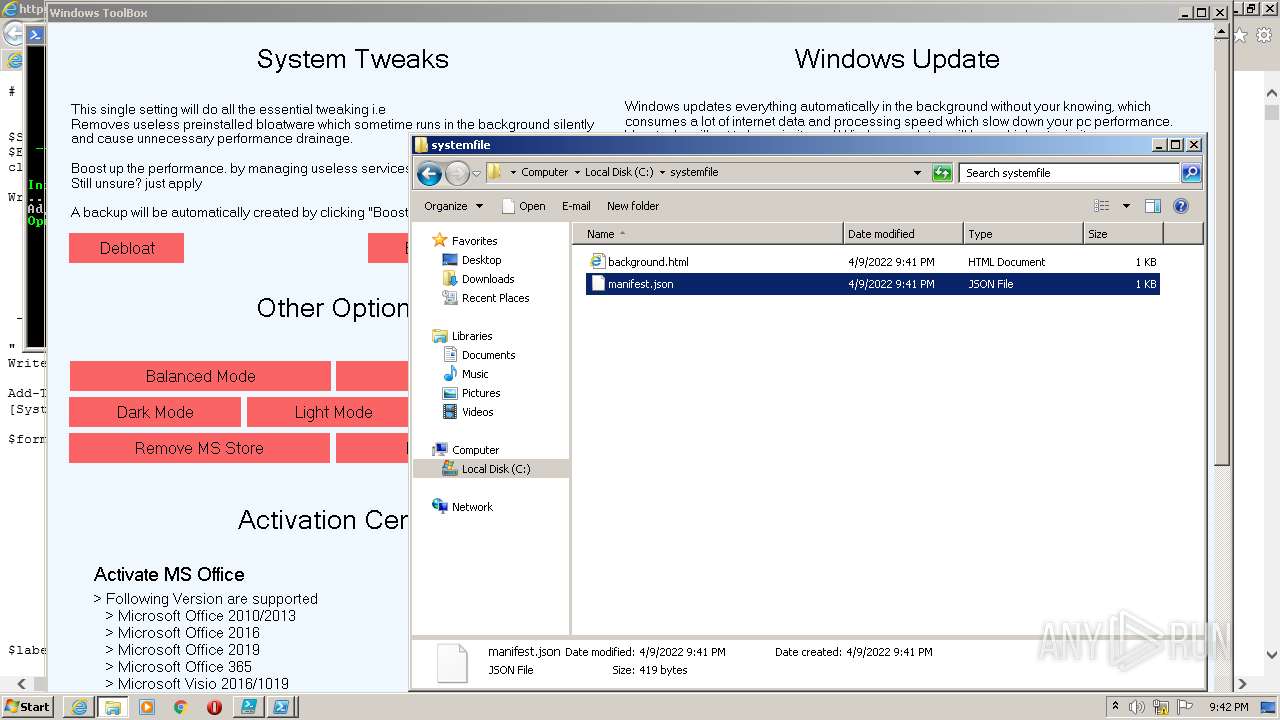The image size is (1280, 720).
Task: Click Local Disk (C:) in the breadcrumb
Action: point(619,172)
